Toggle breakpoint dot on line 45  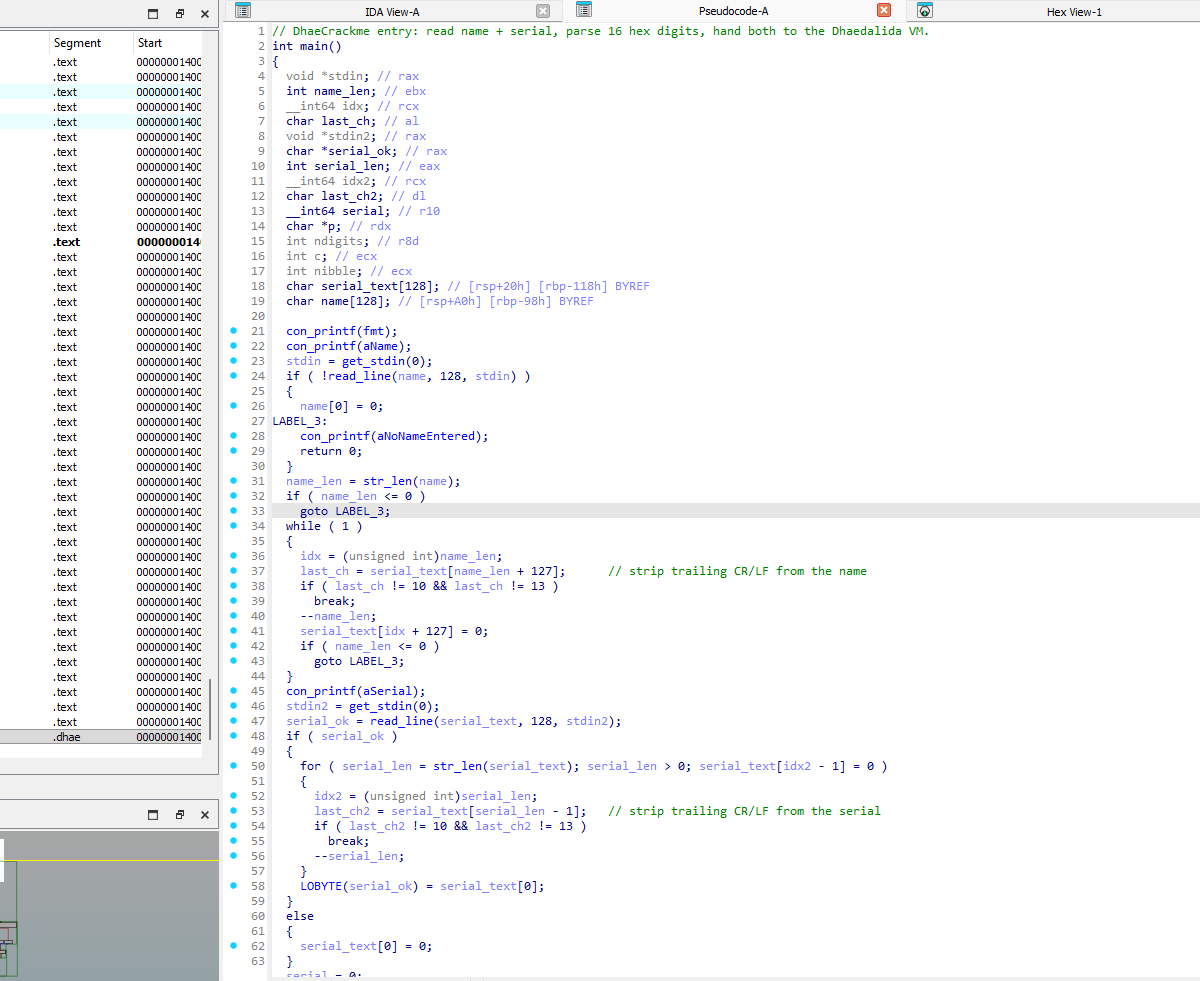tap(233, 691)
